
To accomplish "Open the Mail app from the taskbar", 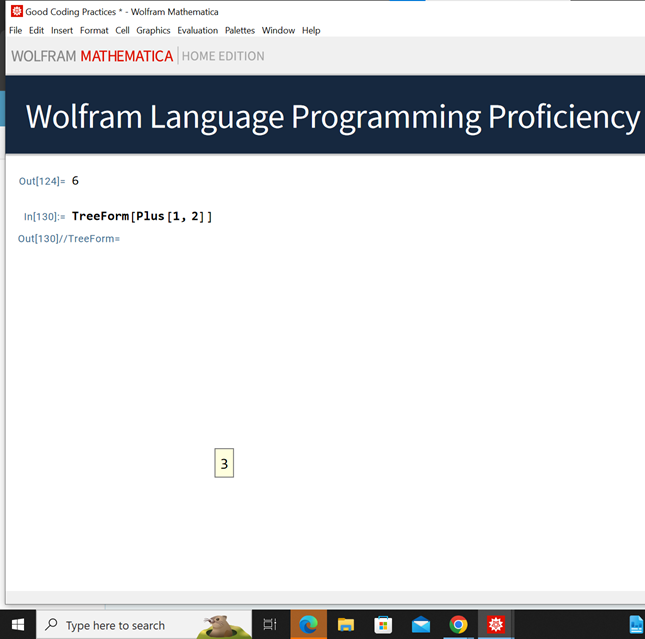I will coord(421,625).
